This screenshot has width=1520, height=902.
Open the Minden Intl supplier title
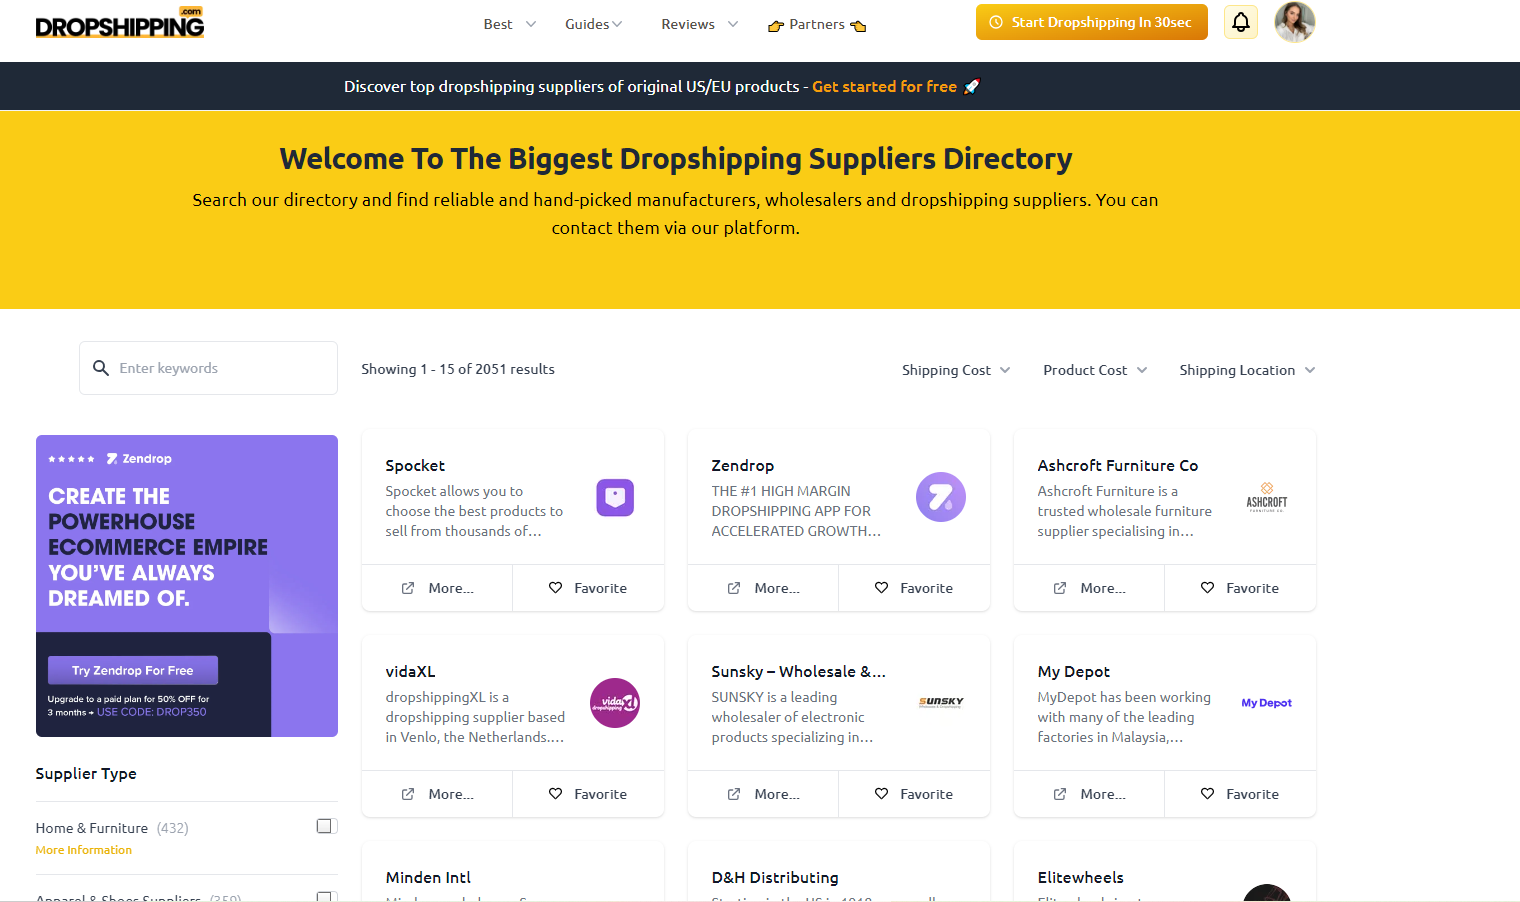[428, 877]
